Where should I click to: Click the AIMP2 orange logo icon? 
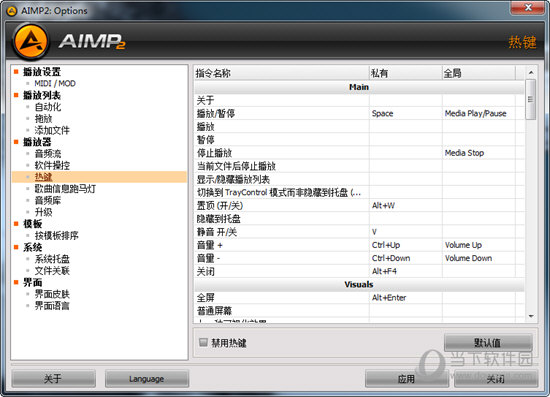coord(31,42)
